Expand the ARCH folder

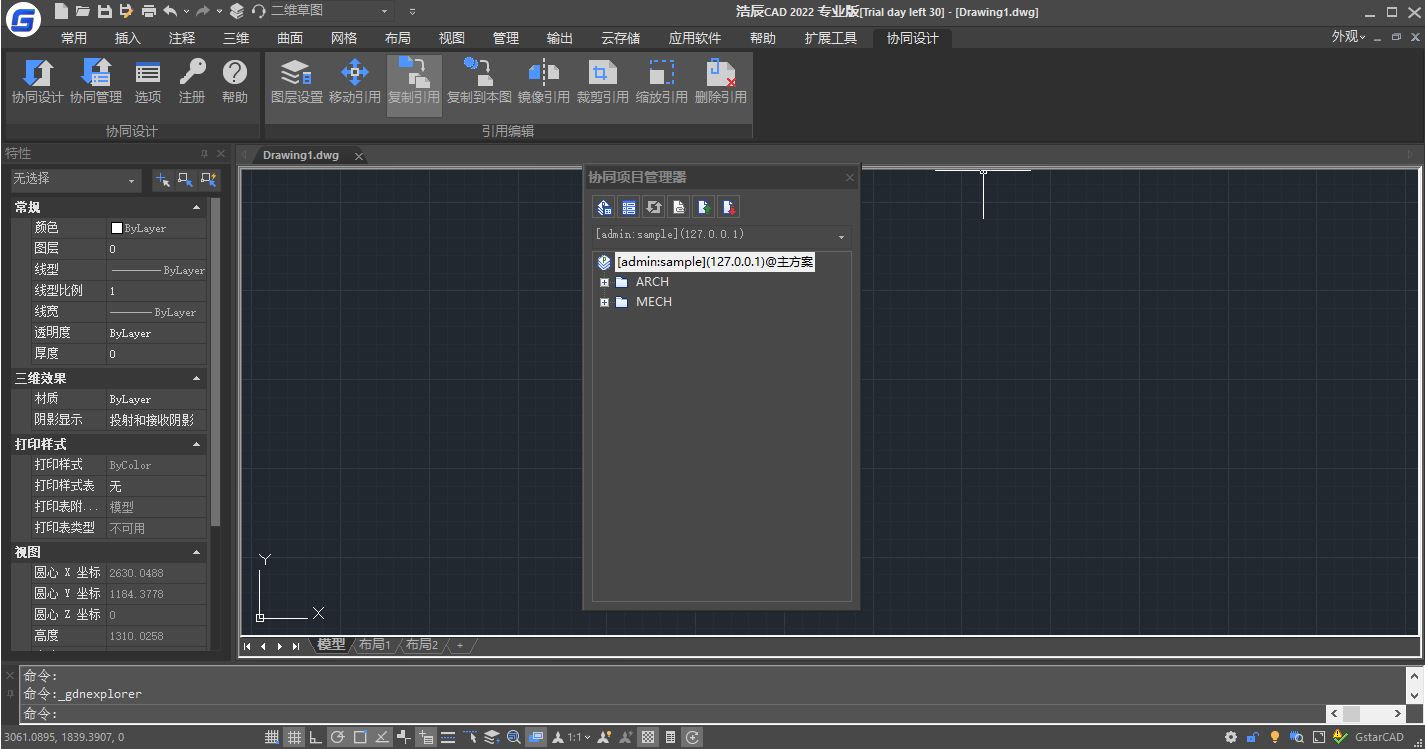(x=604, y=282)
